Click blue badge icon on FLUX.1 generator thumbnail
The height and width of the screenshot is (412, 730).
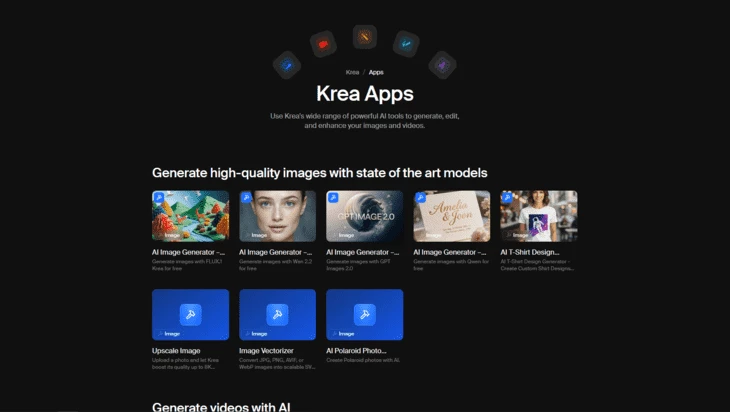click(159, 197)
